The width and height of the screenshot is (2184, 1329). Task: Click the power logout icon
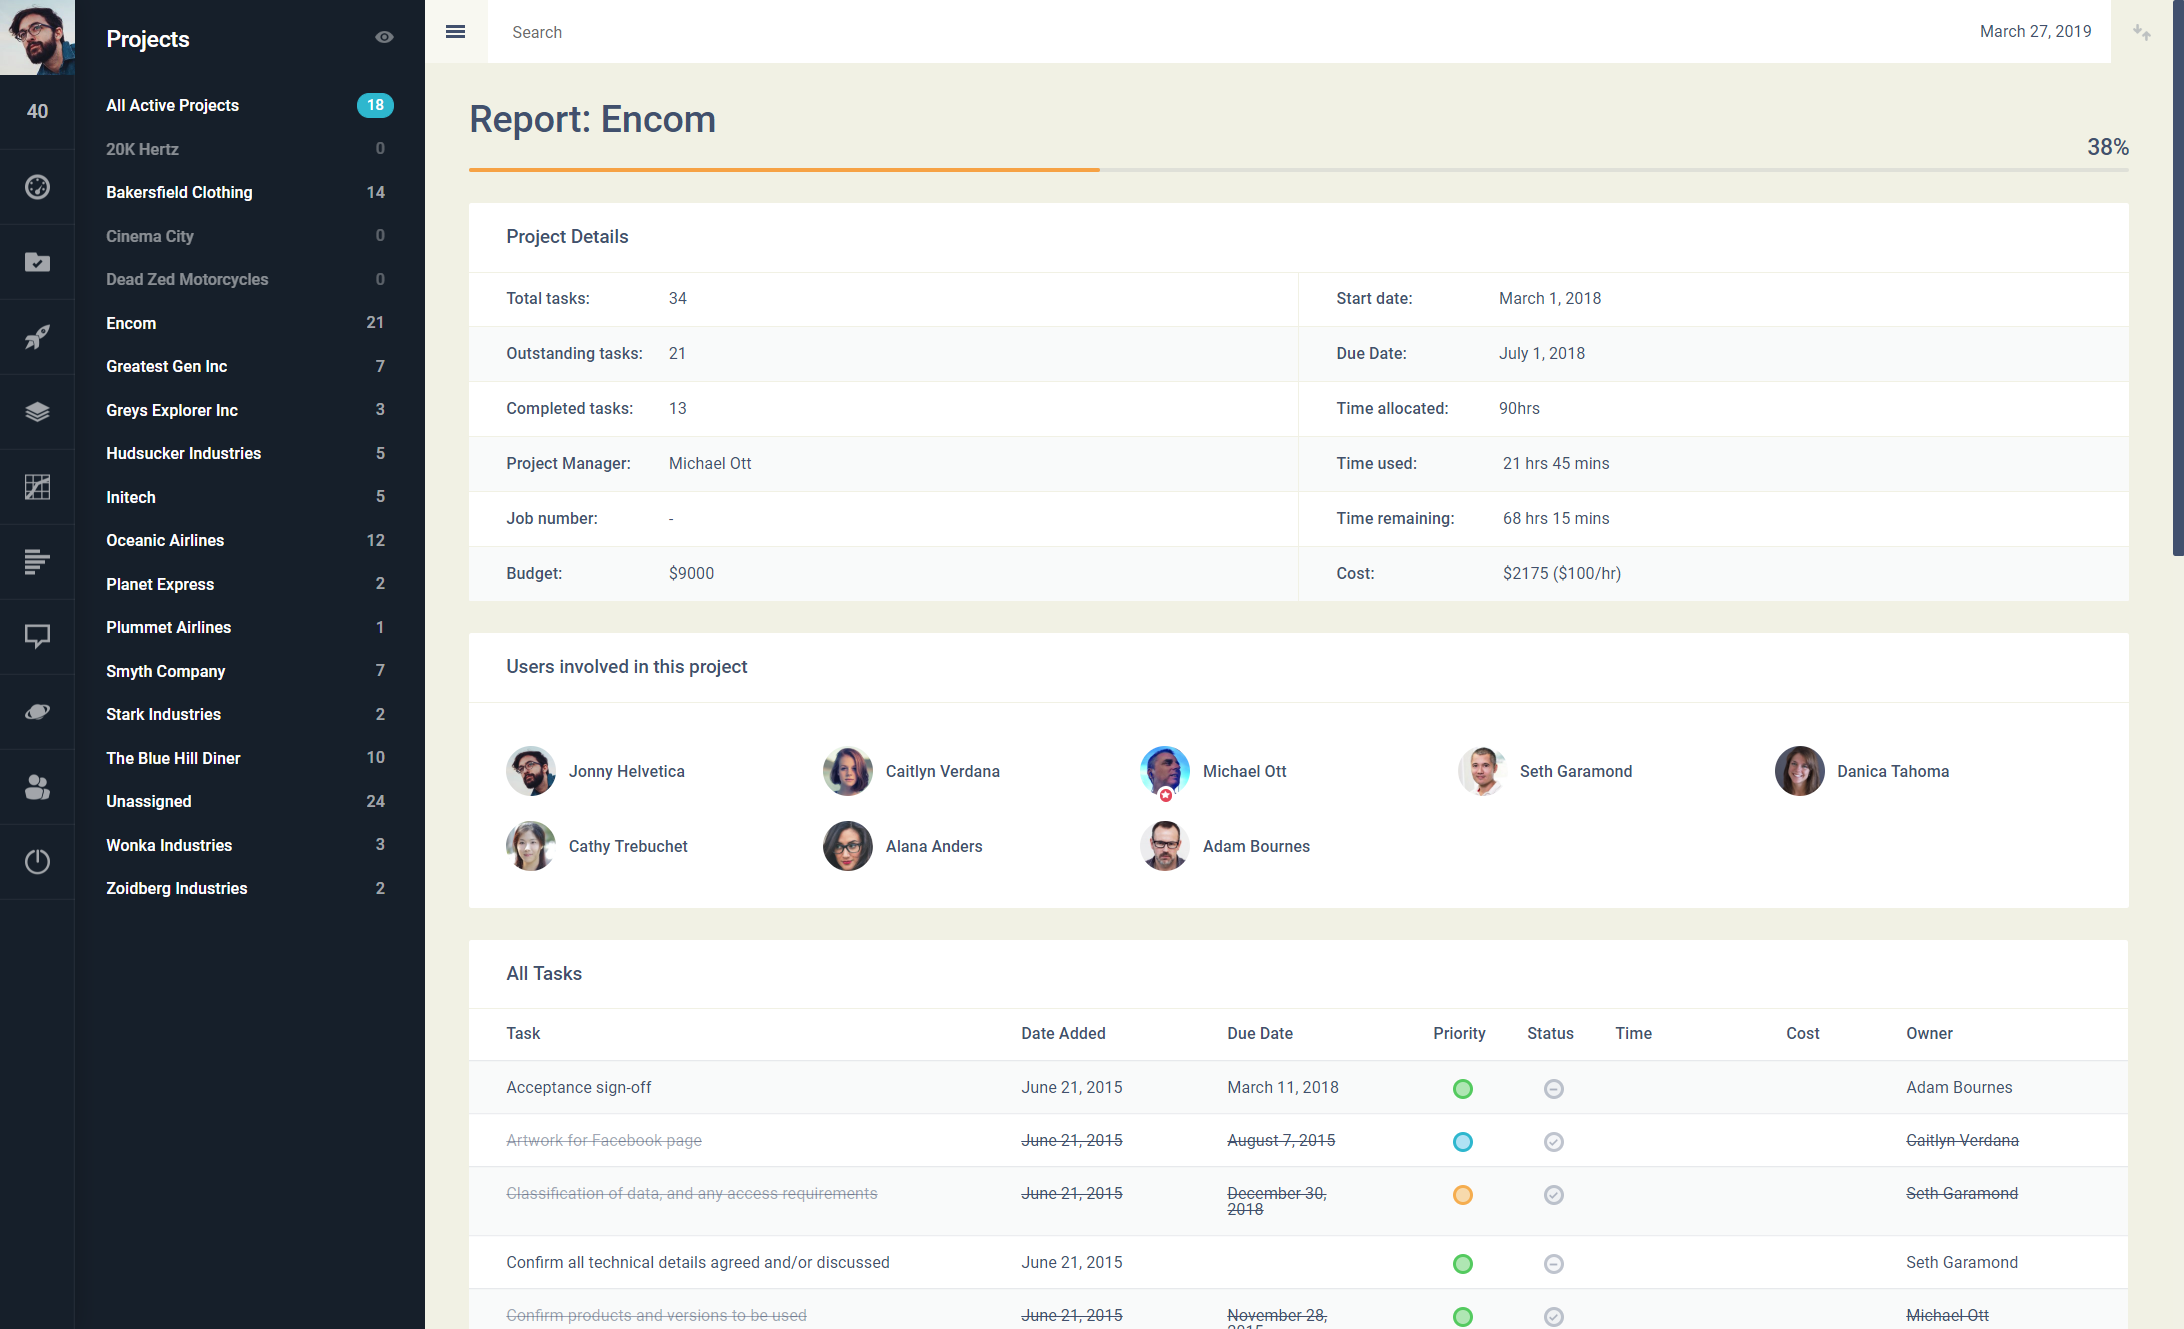37,861
